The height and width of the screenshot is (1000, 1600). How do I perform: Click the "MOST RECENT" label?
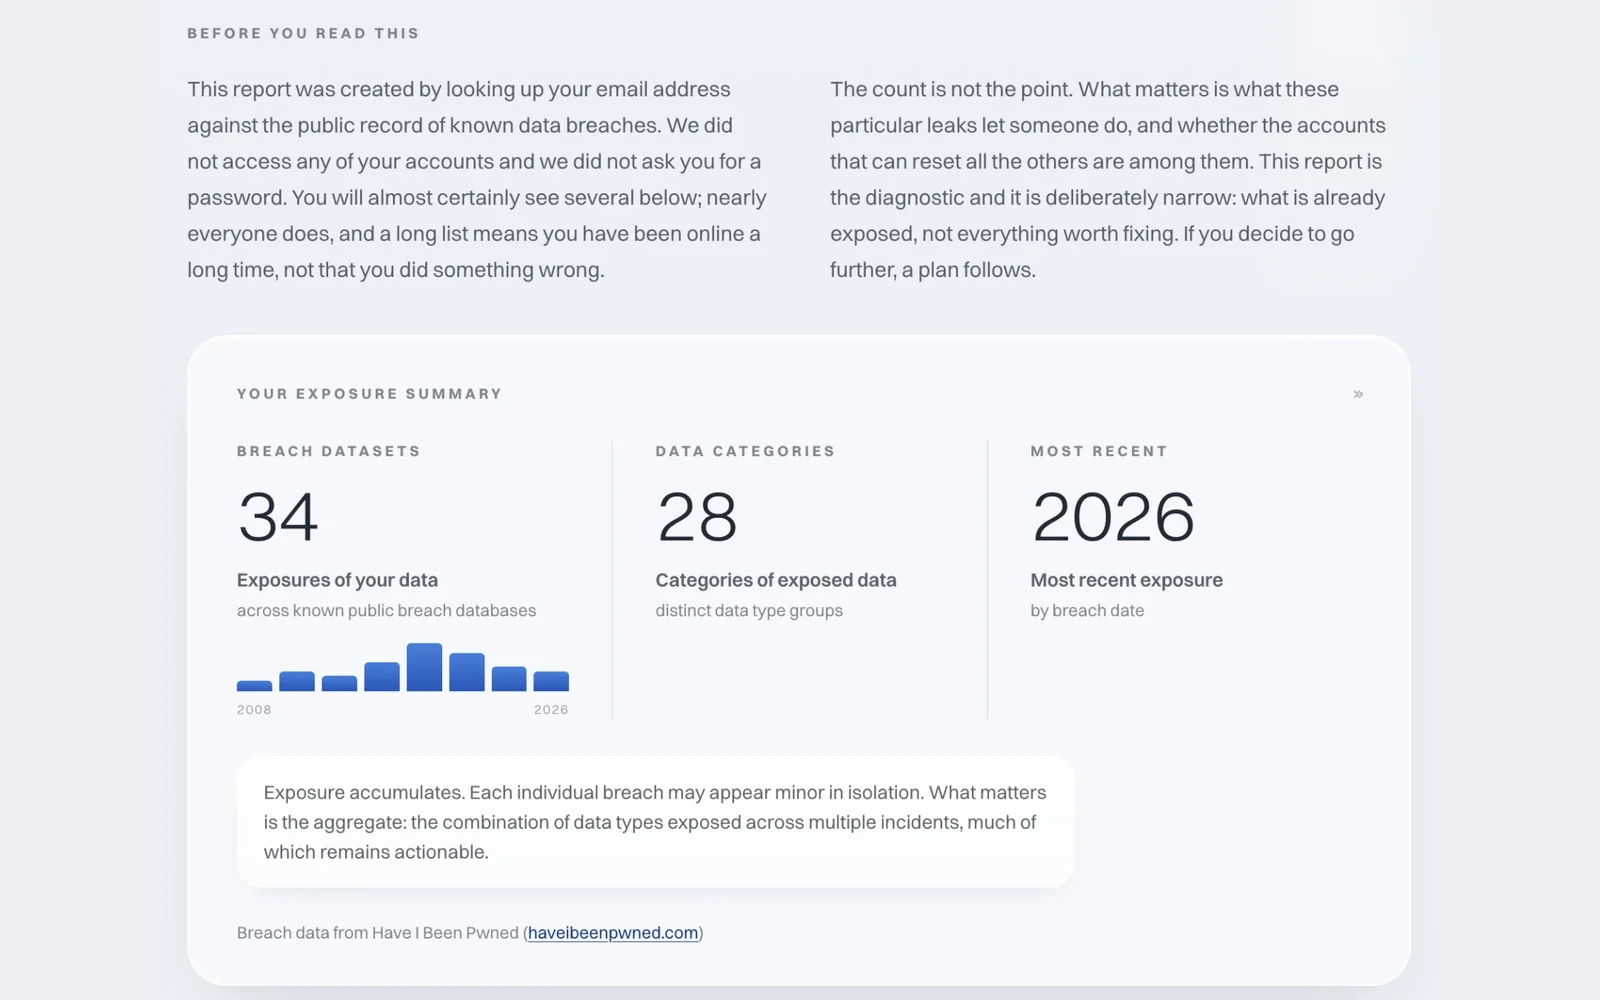1099,451
